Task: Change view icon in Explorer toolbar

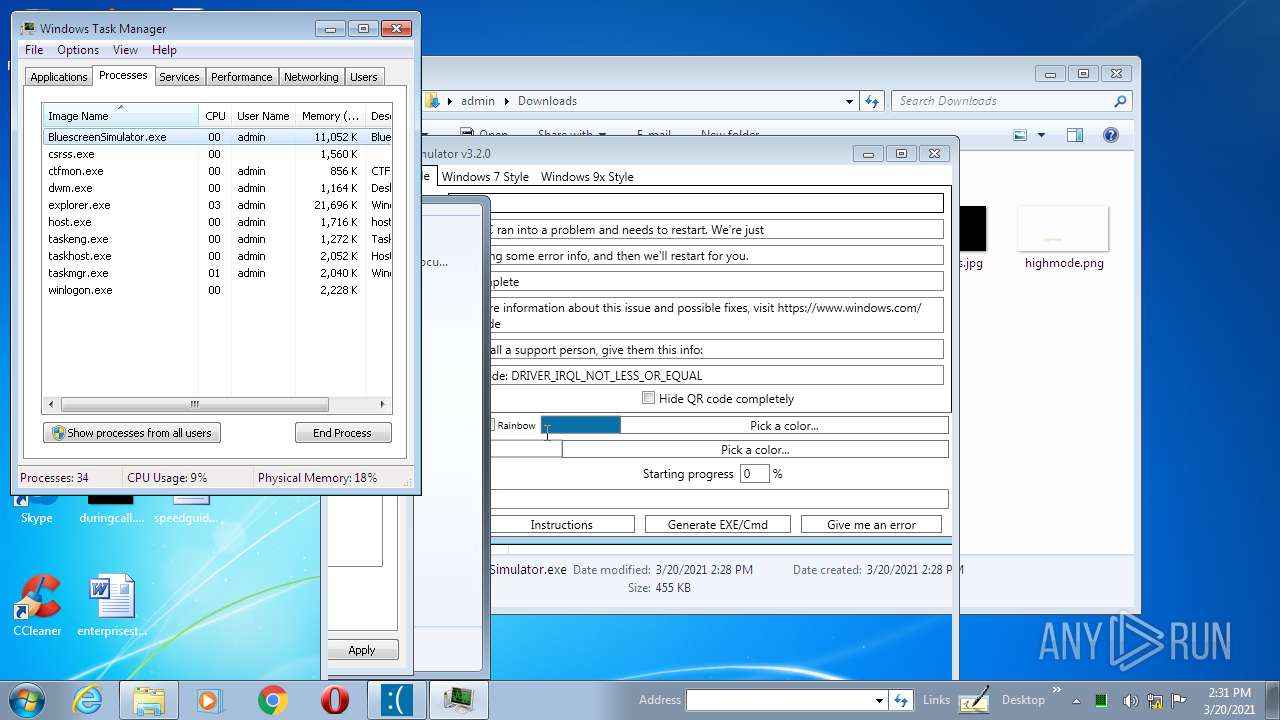Action: 1020,135
